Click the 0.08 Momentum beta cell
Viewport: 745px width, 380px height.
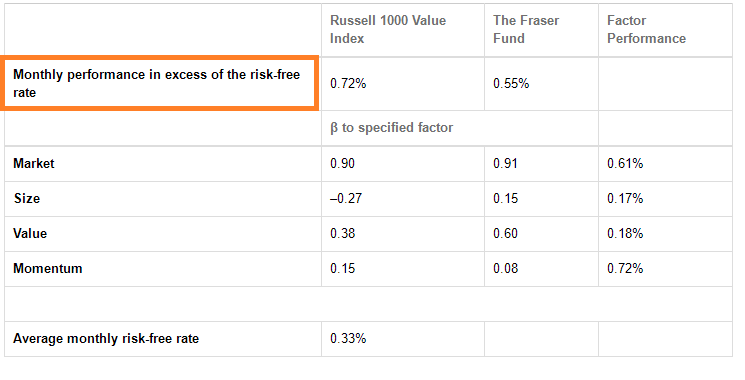(505, 268)
